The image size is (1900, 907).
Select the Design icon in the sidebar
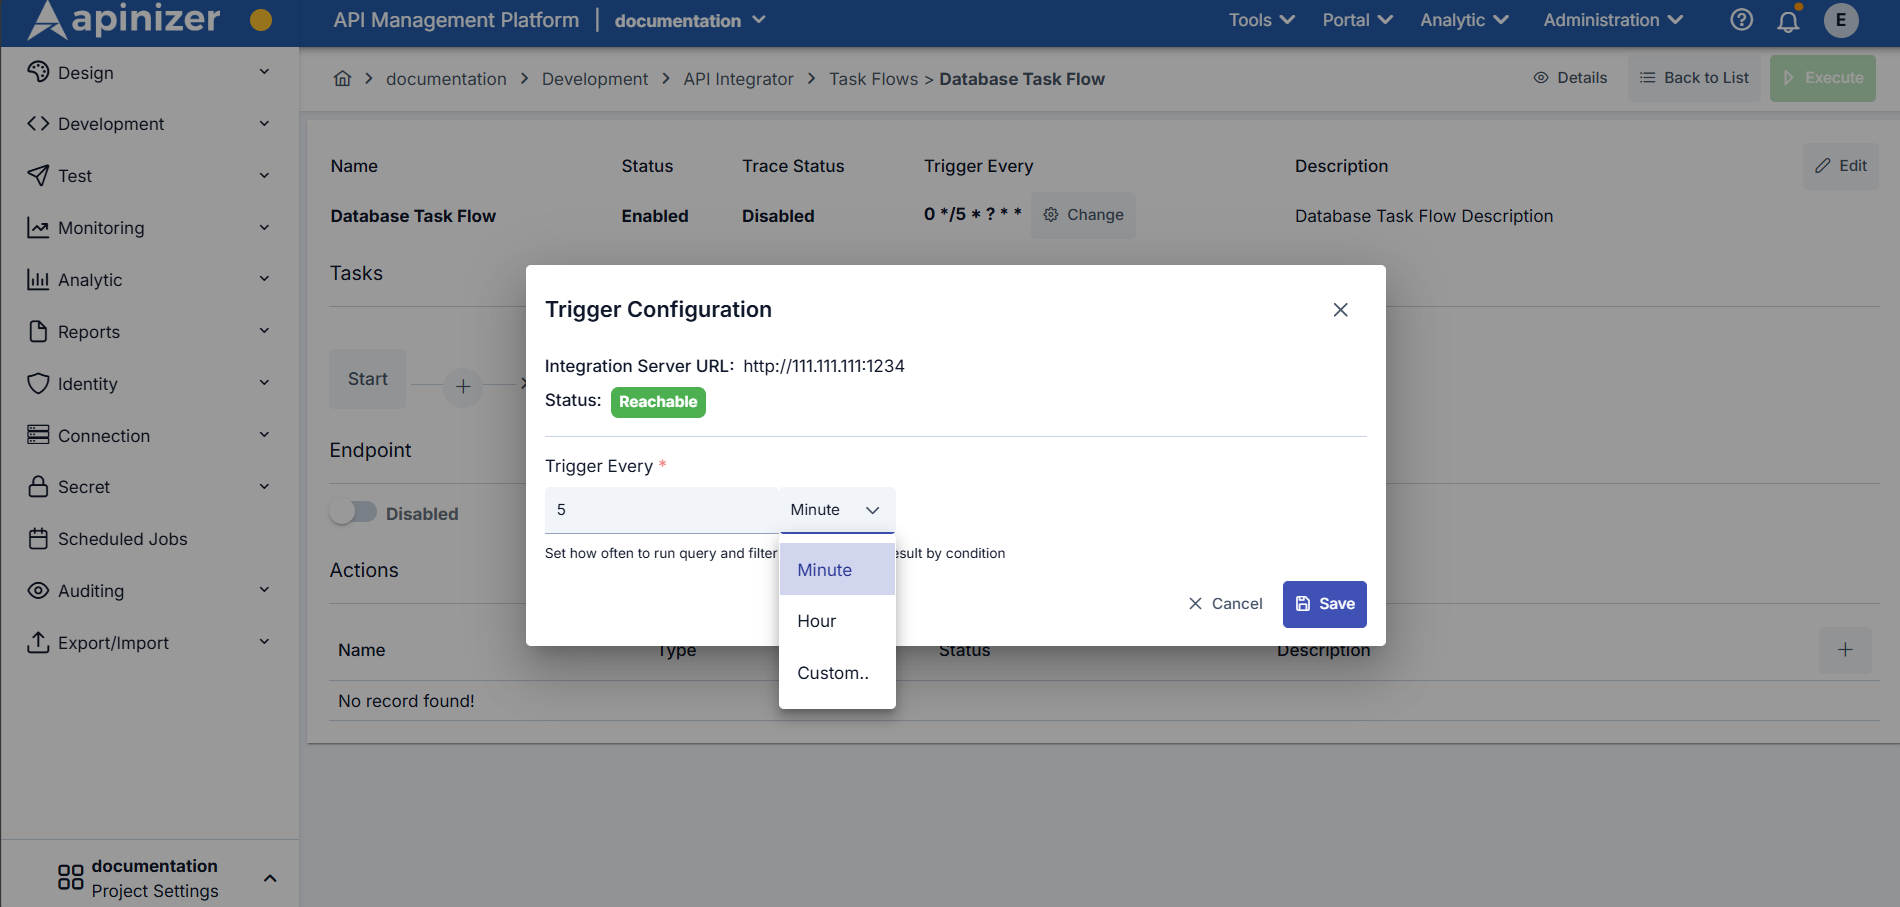click(38, 72)
